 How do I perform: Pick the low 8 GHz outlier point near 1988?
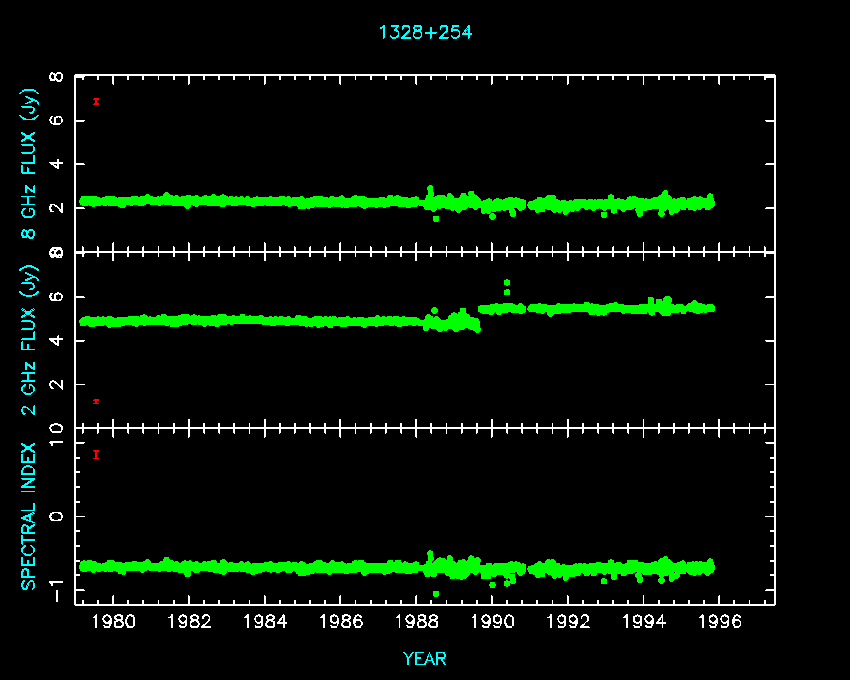(436, 218)
